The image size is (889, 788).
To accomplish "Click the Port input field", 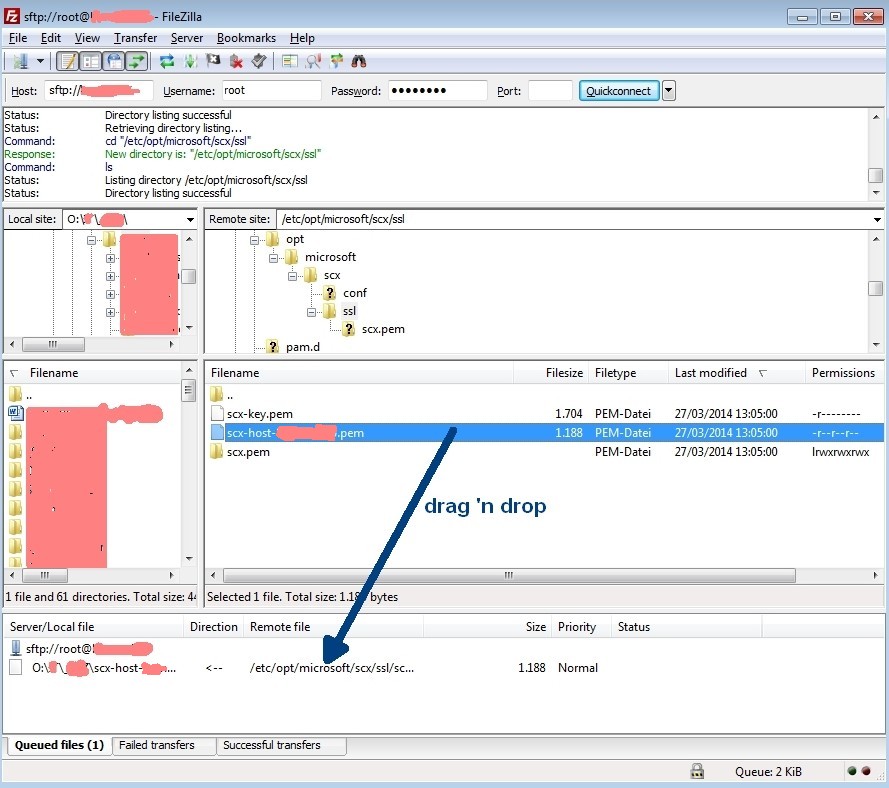I will pos(550,91).
